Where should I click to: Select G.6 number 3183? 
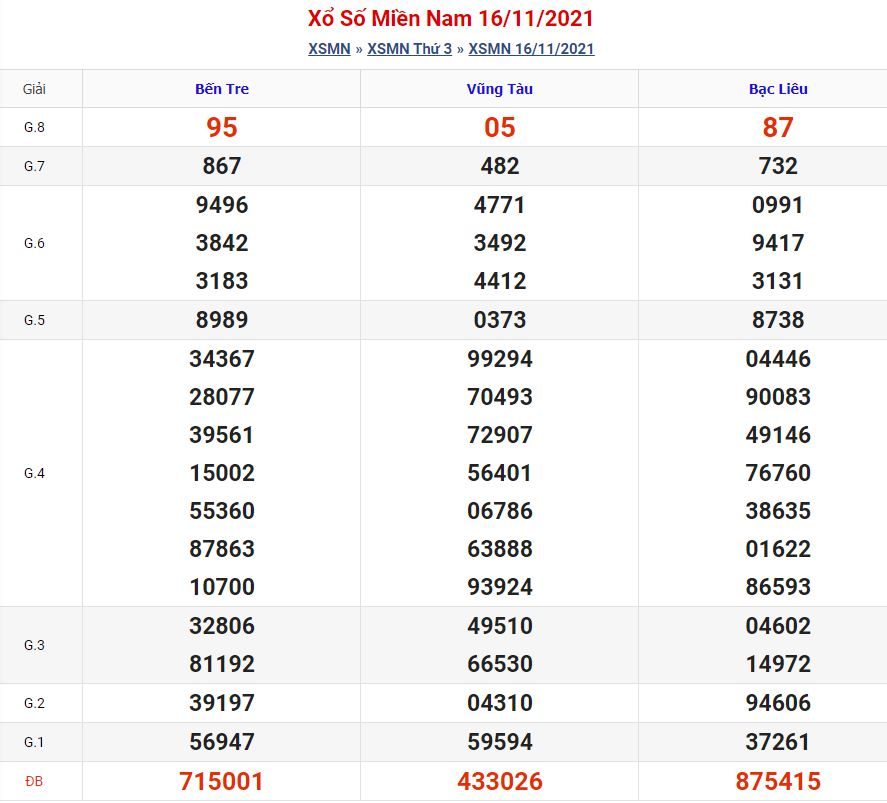(222, 281)
